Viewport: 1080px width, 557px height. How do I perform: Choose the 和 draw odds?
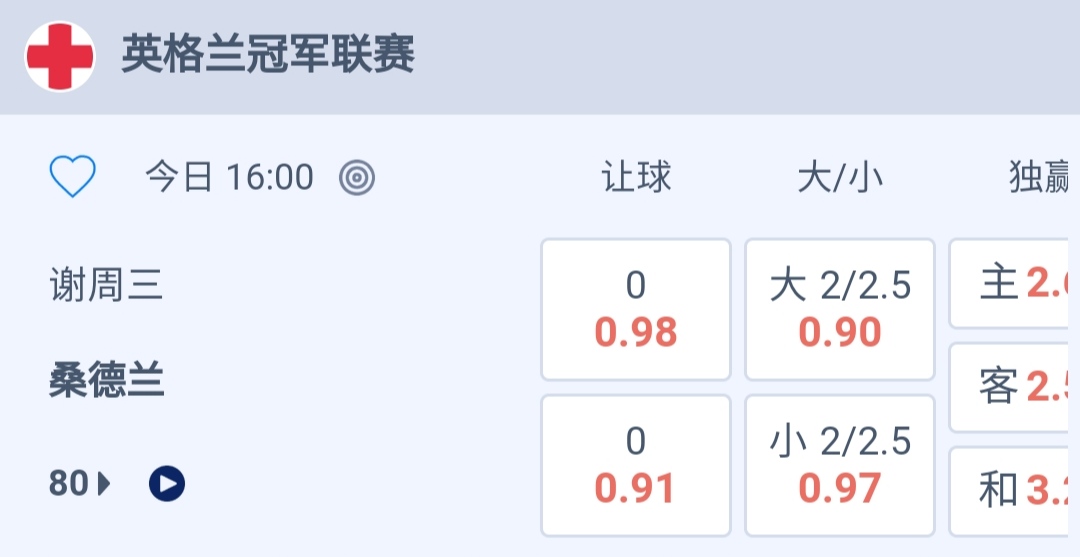pos(1015,490)
